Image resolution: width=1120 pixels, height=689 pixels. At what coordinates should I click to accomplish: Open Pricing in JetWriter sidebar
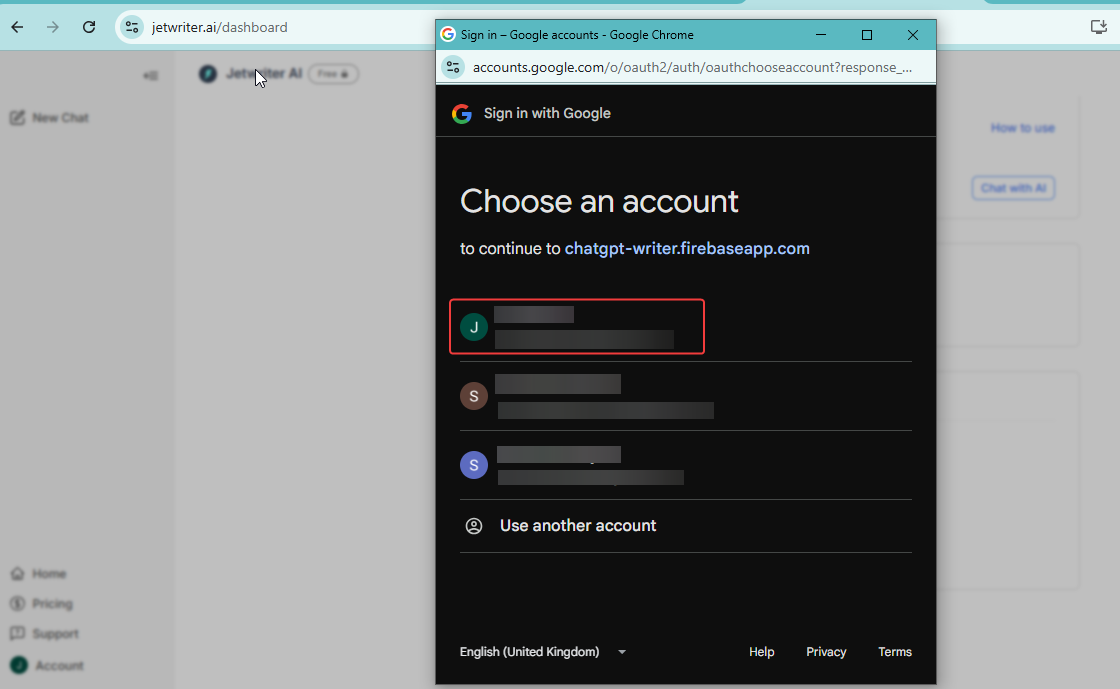41,603
